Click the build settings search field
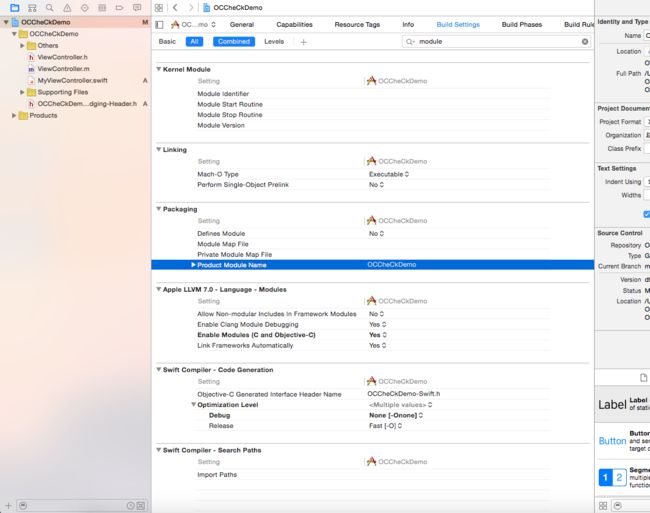 pyautogui.click(x=496, y=41)
